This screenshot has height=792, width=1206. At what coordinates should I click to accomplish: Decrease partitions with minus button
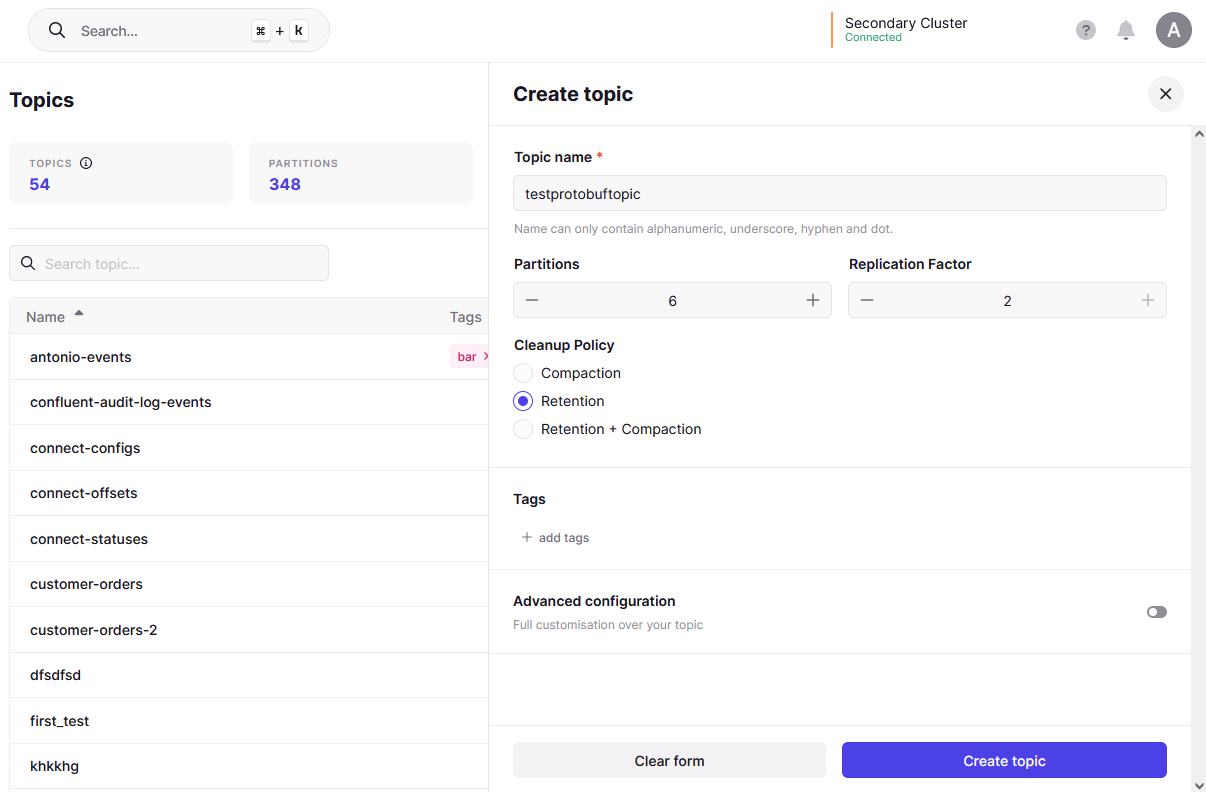532,301
